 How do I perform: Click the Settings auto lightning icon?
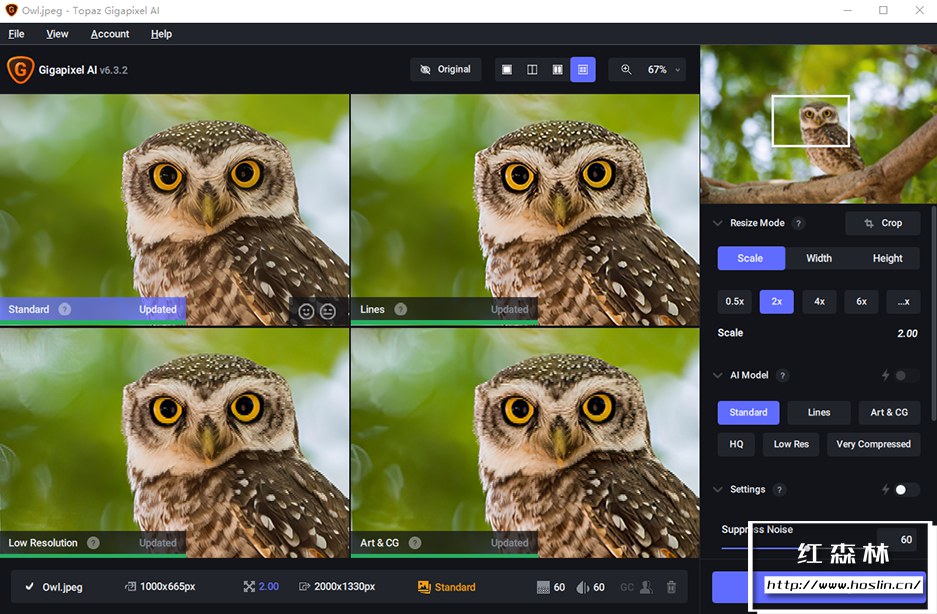point(886,490)
